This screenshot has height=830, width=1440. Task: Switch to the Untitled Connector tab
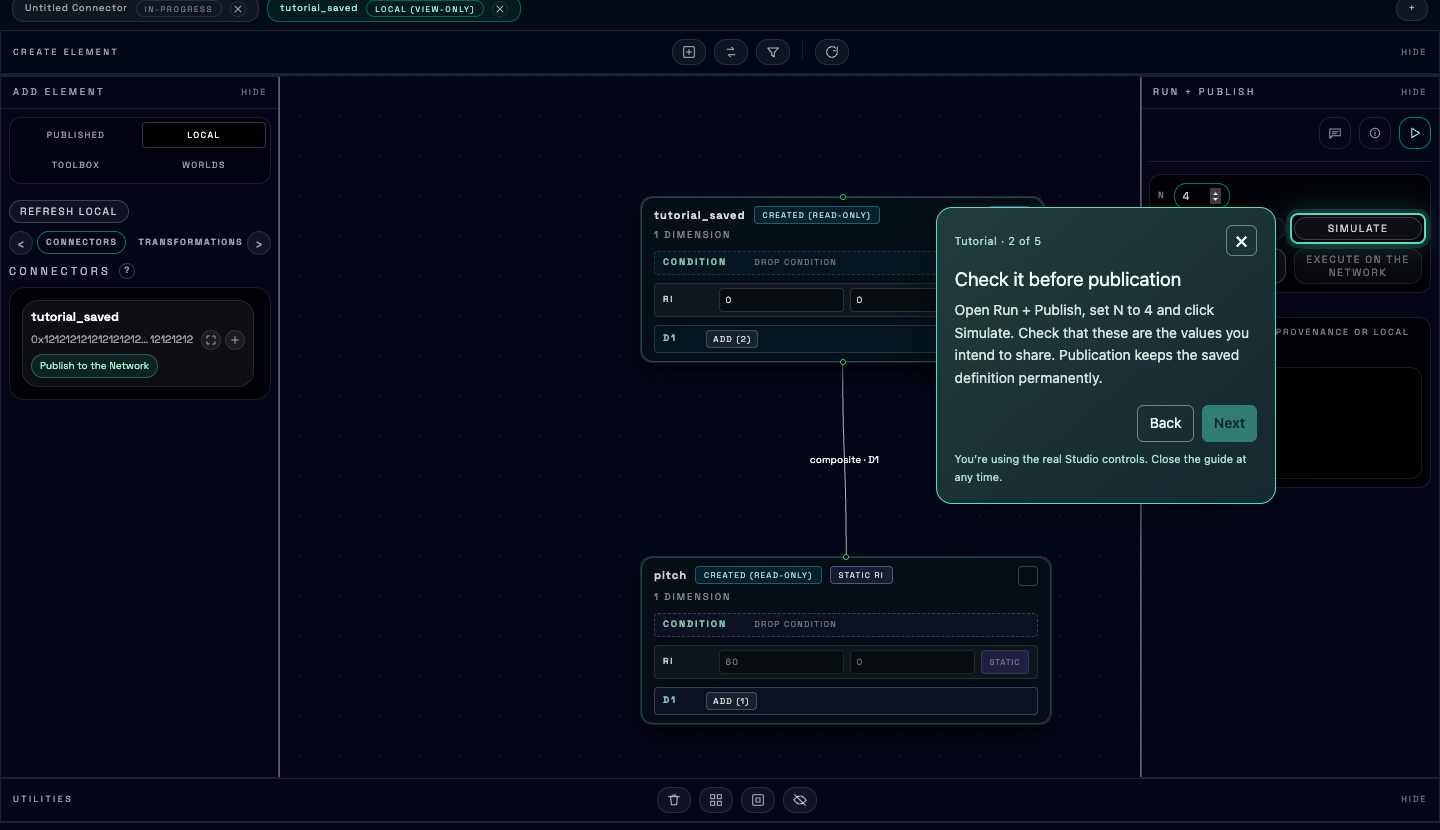(x=76, y=8)
